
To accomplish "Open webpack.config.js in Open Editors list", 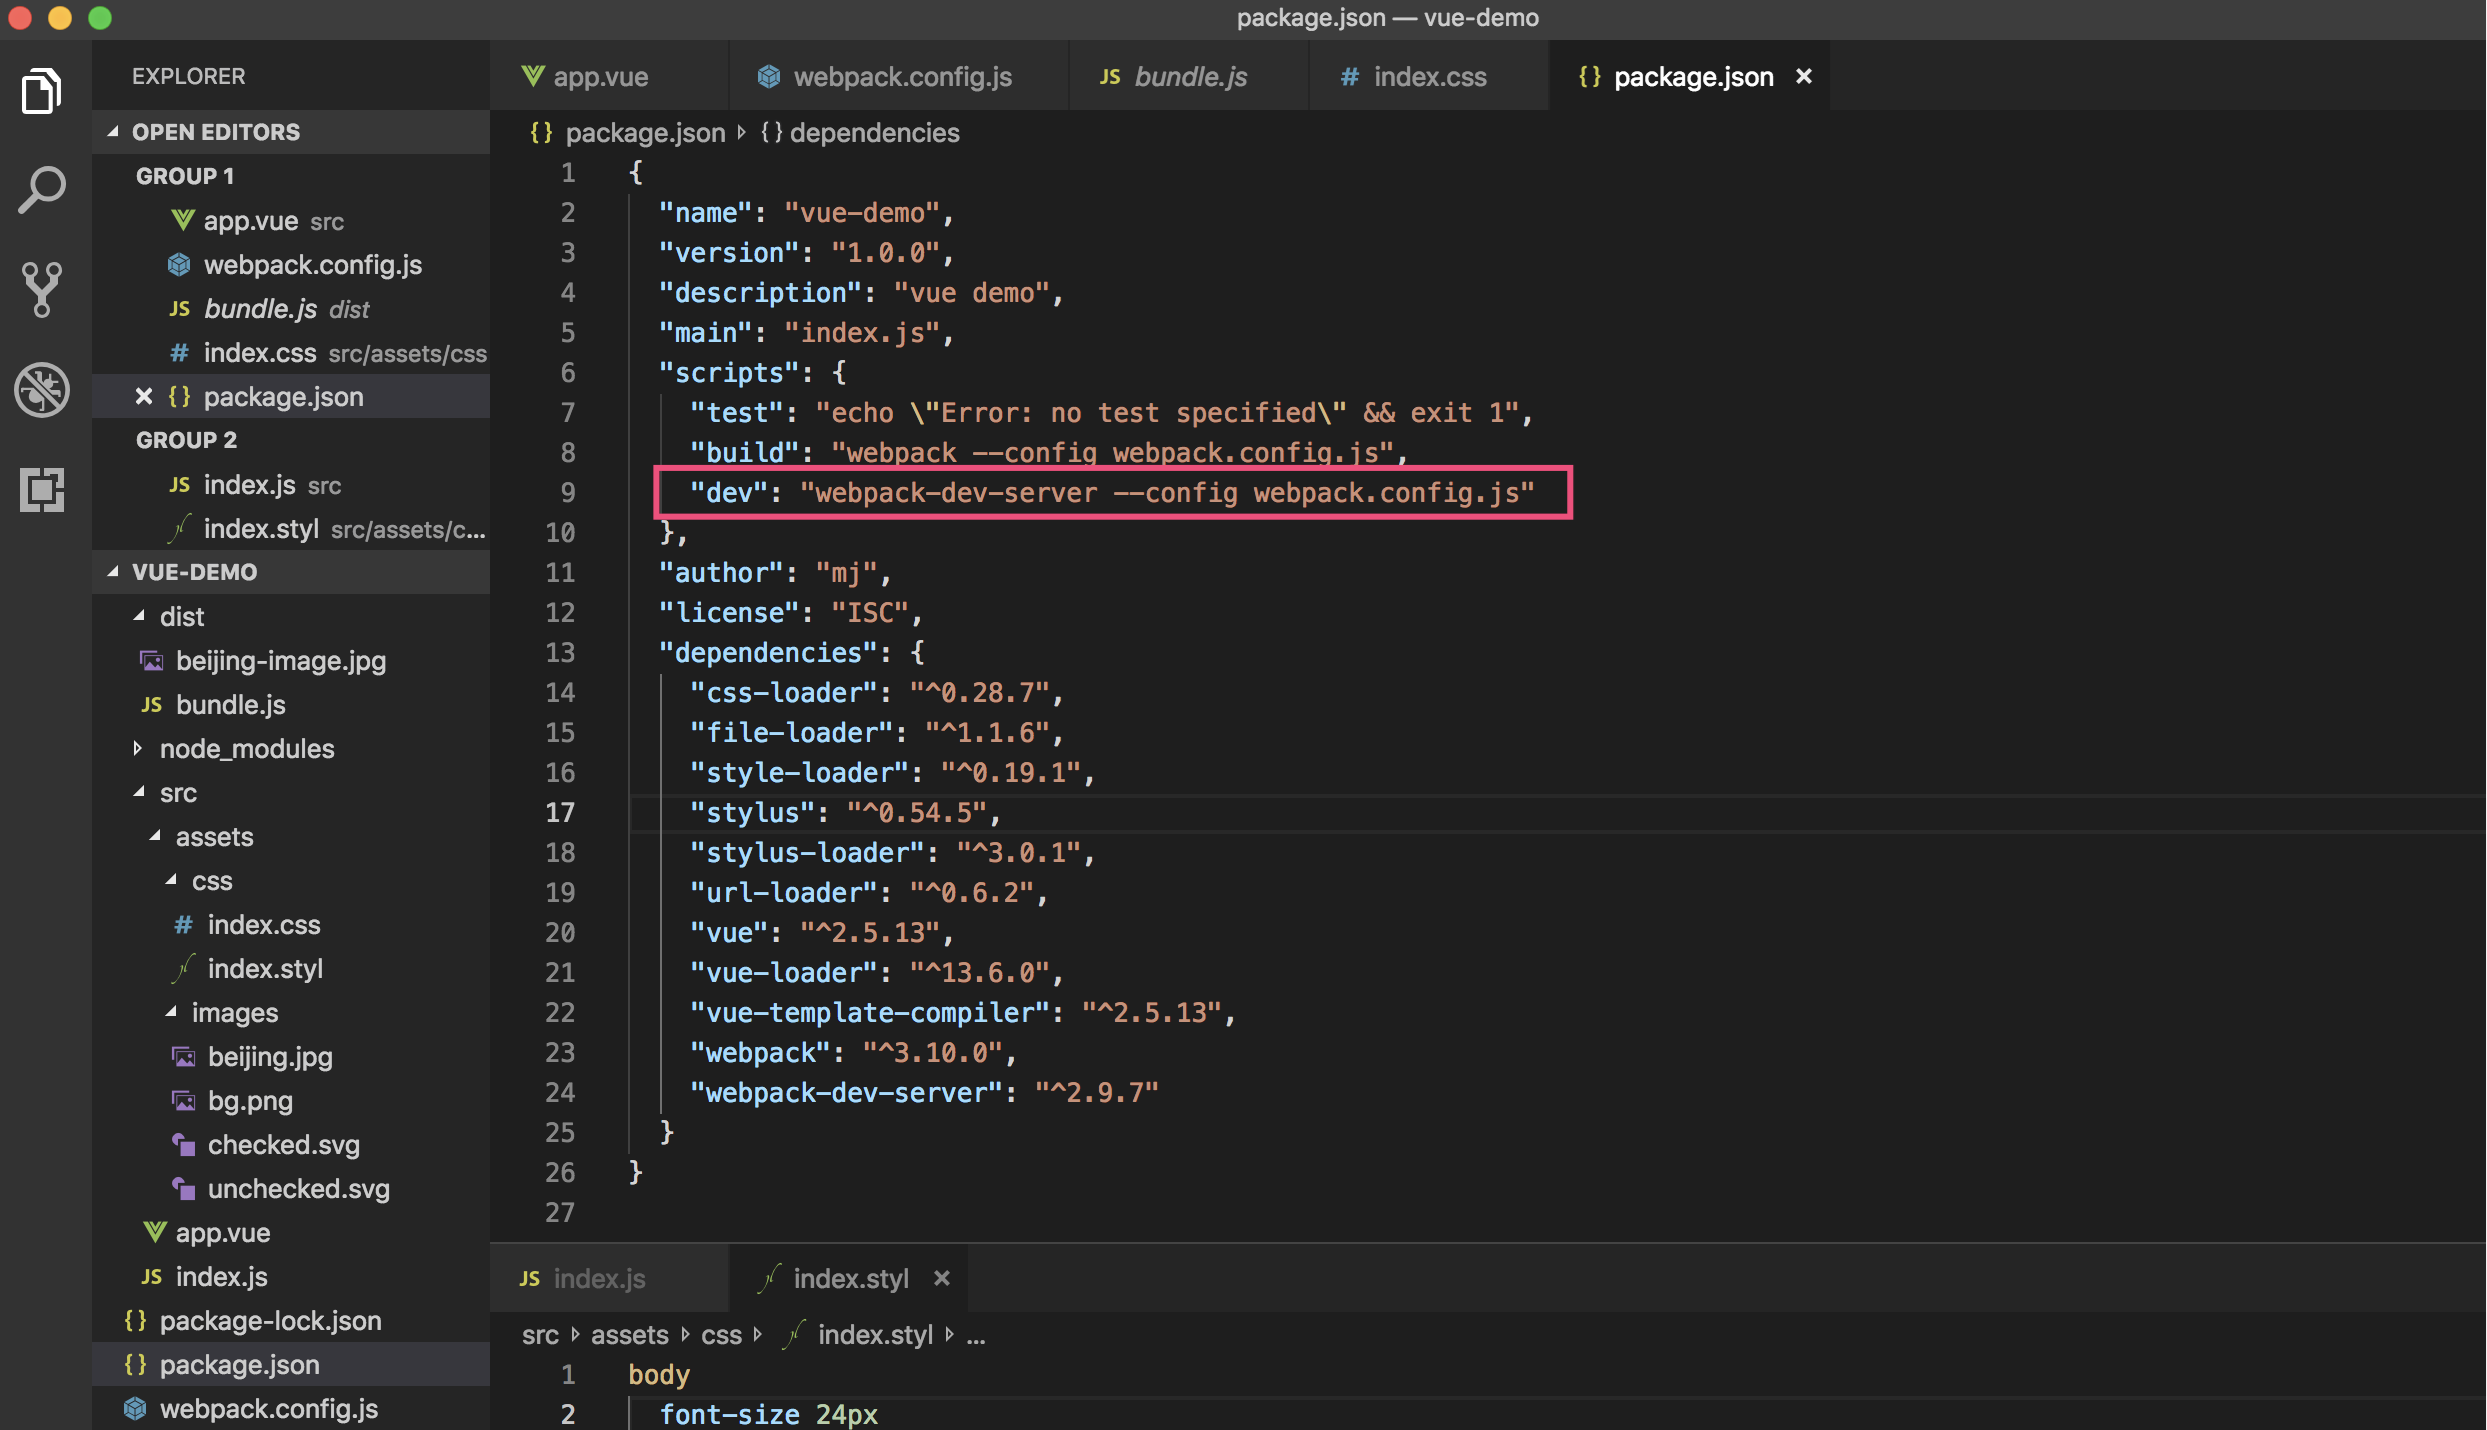I will (x=291, y=264).
